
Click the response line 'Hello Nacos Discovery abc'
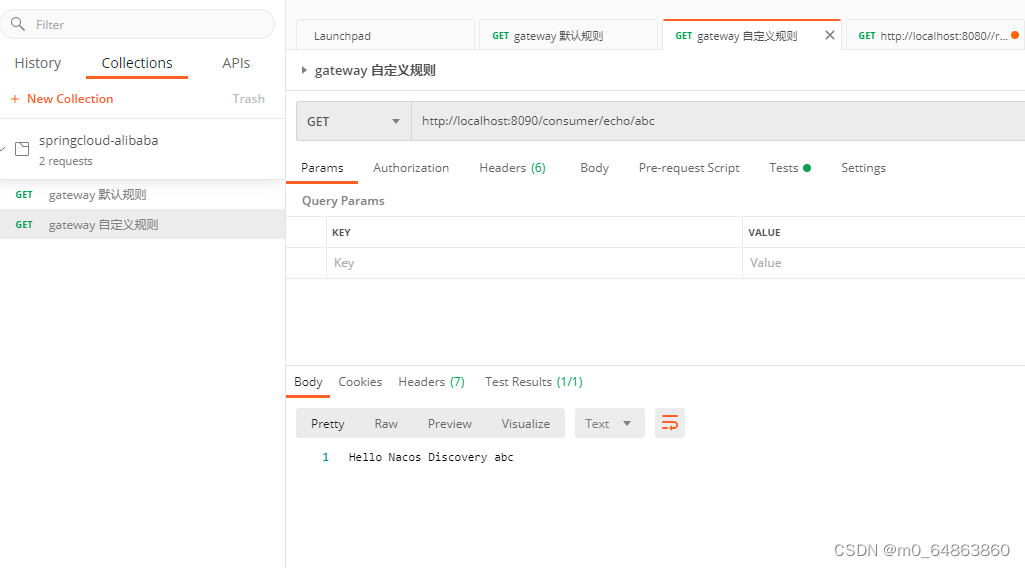click(431, 457)
